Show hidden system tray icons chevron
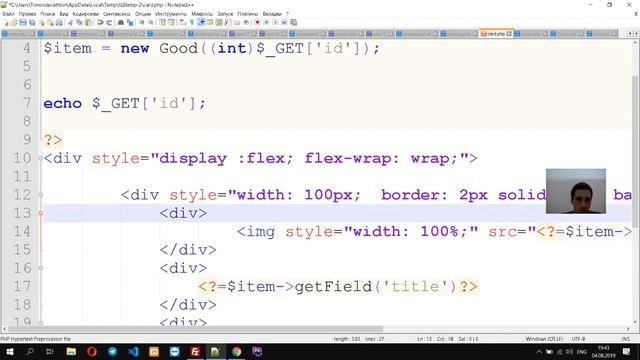This screenshot has width=640, height=360. [539, 351]
